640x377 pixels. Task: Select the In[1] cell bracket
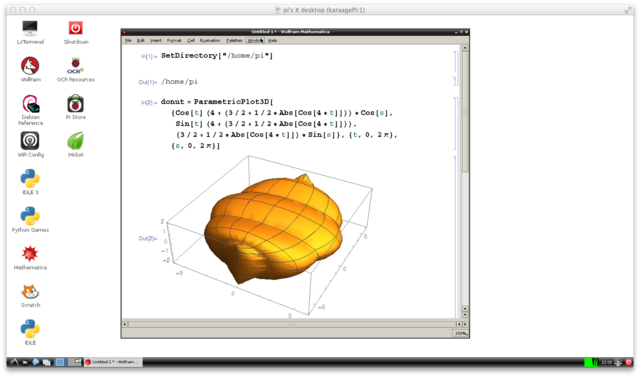(x=455, y=60)
